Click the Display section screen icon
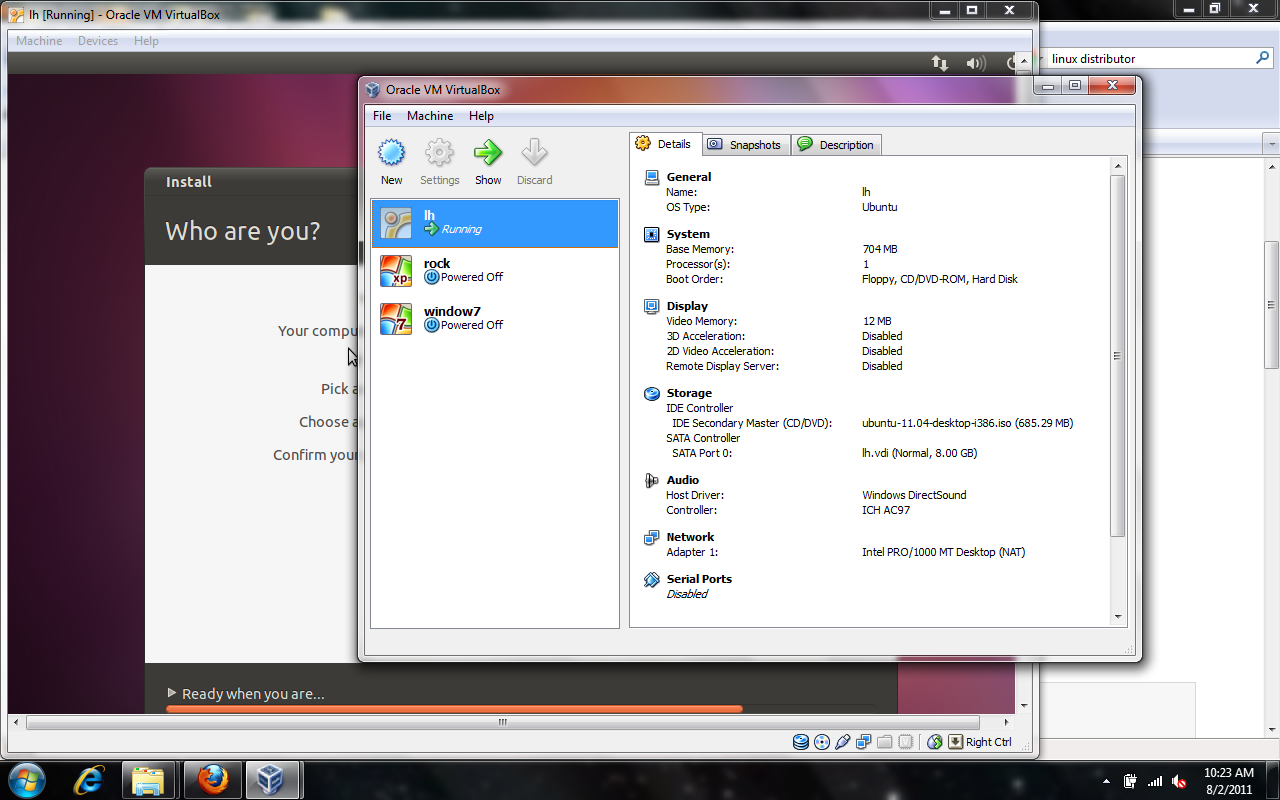The image size is (1280, 800). coord(652,306)
